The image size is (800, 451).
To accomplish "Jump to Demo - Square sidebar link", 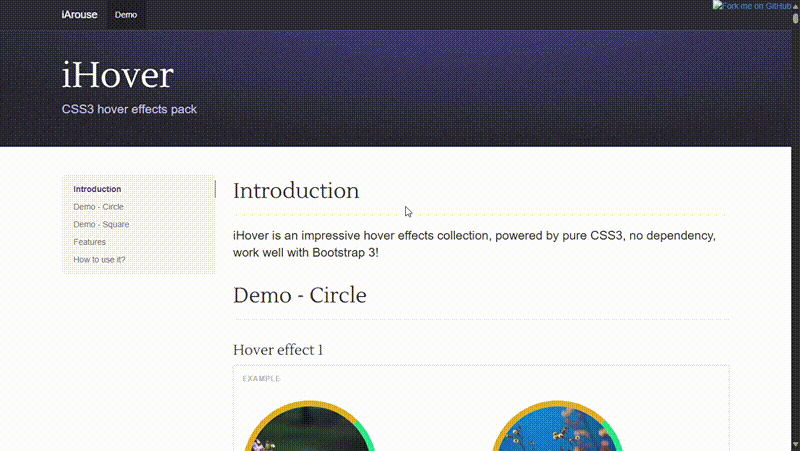I will [101, 224].
